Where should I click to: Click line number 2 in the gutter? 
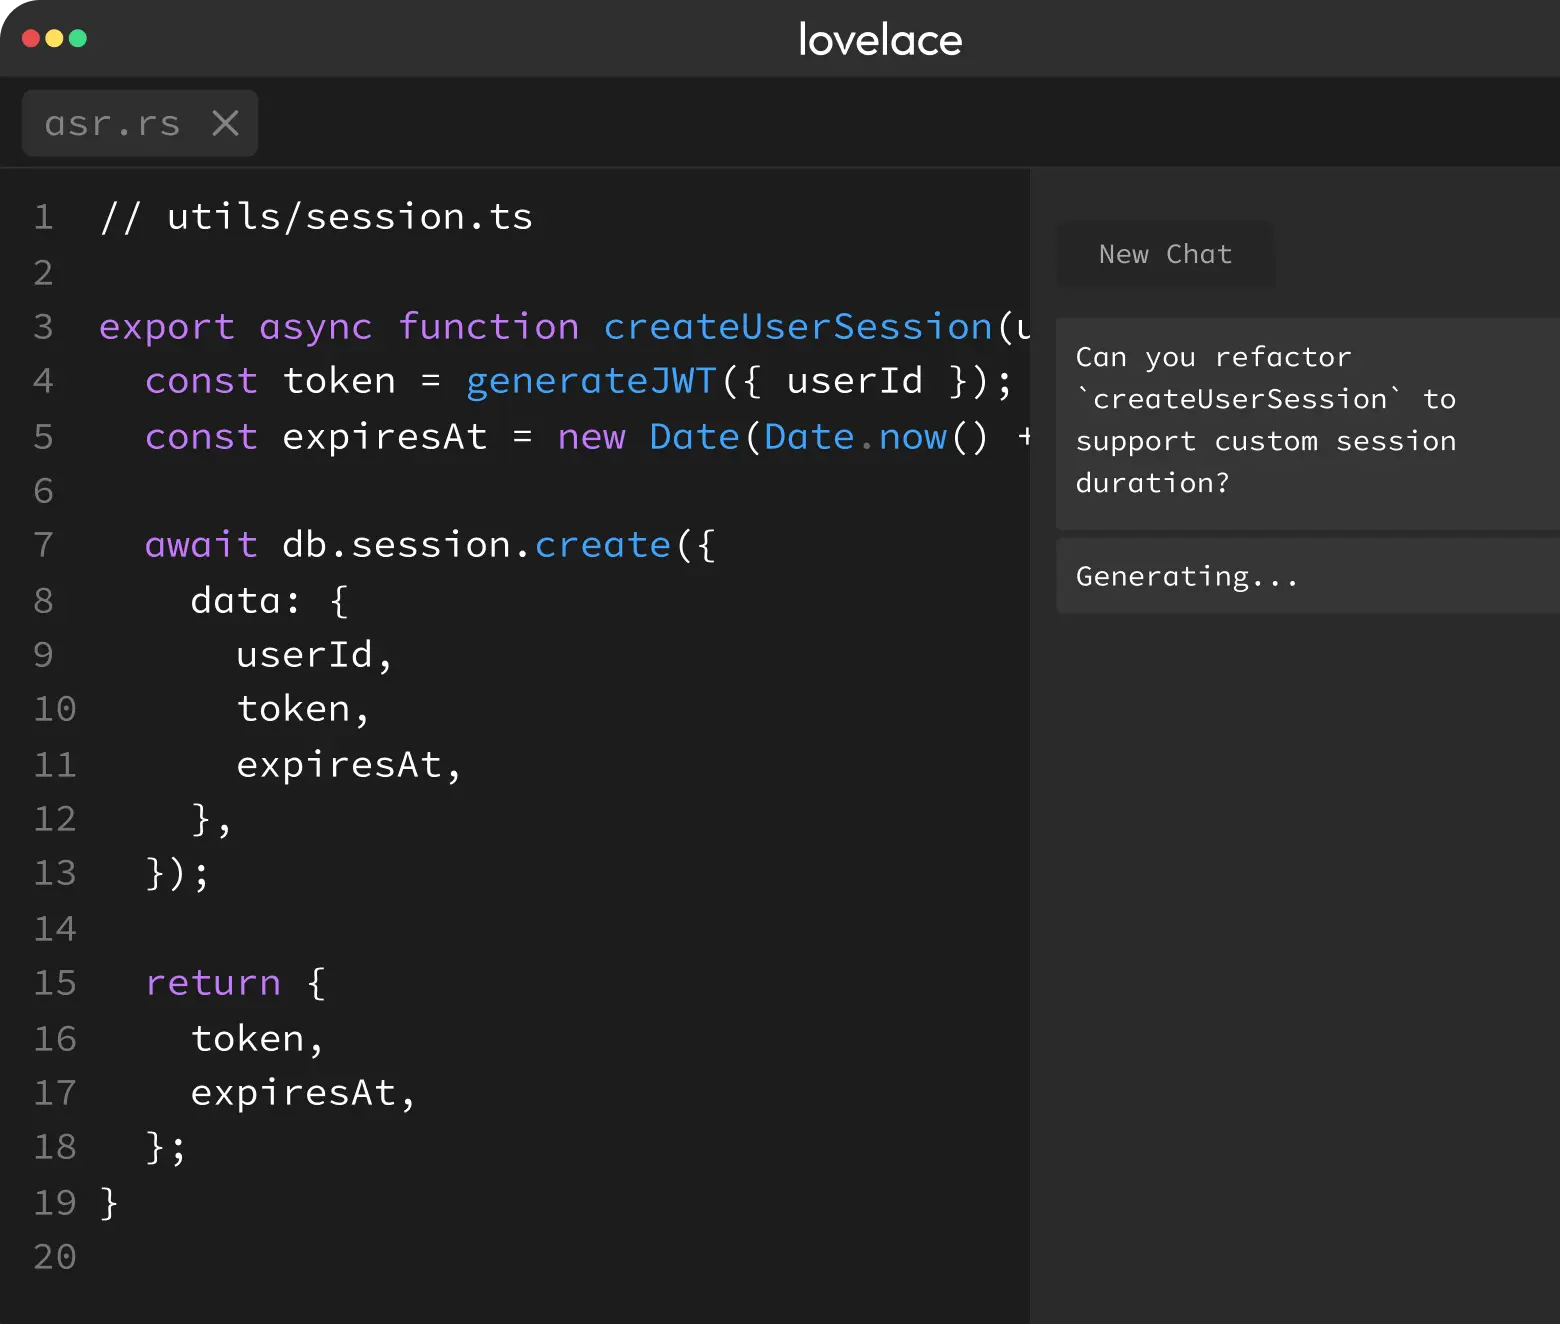coord(44,273)
